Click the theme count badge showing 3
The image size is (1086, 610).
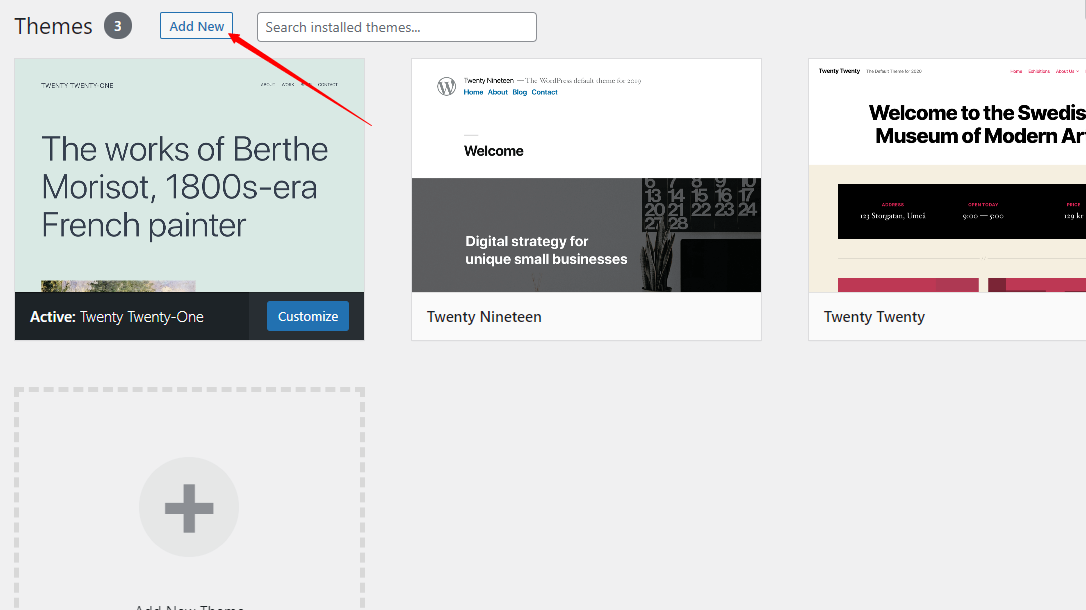click(118, 26)
